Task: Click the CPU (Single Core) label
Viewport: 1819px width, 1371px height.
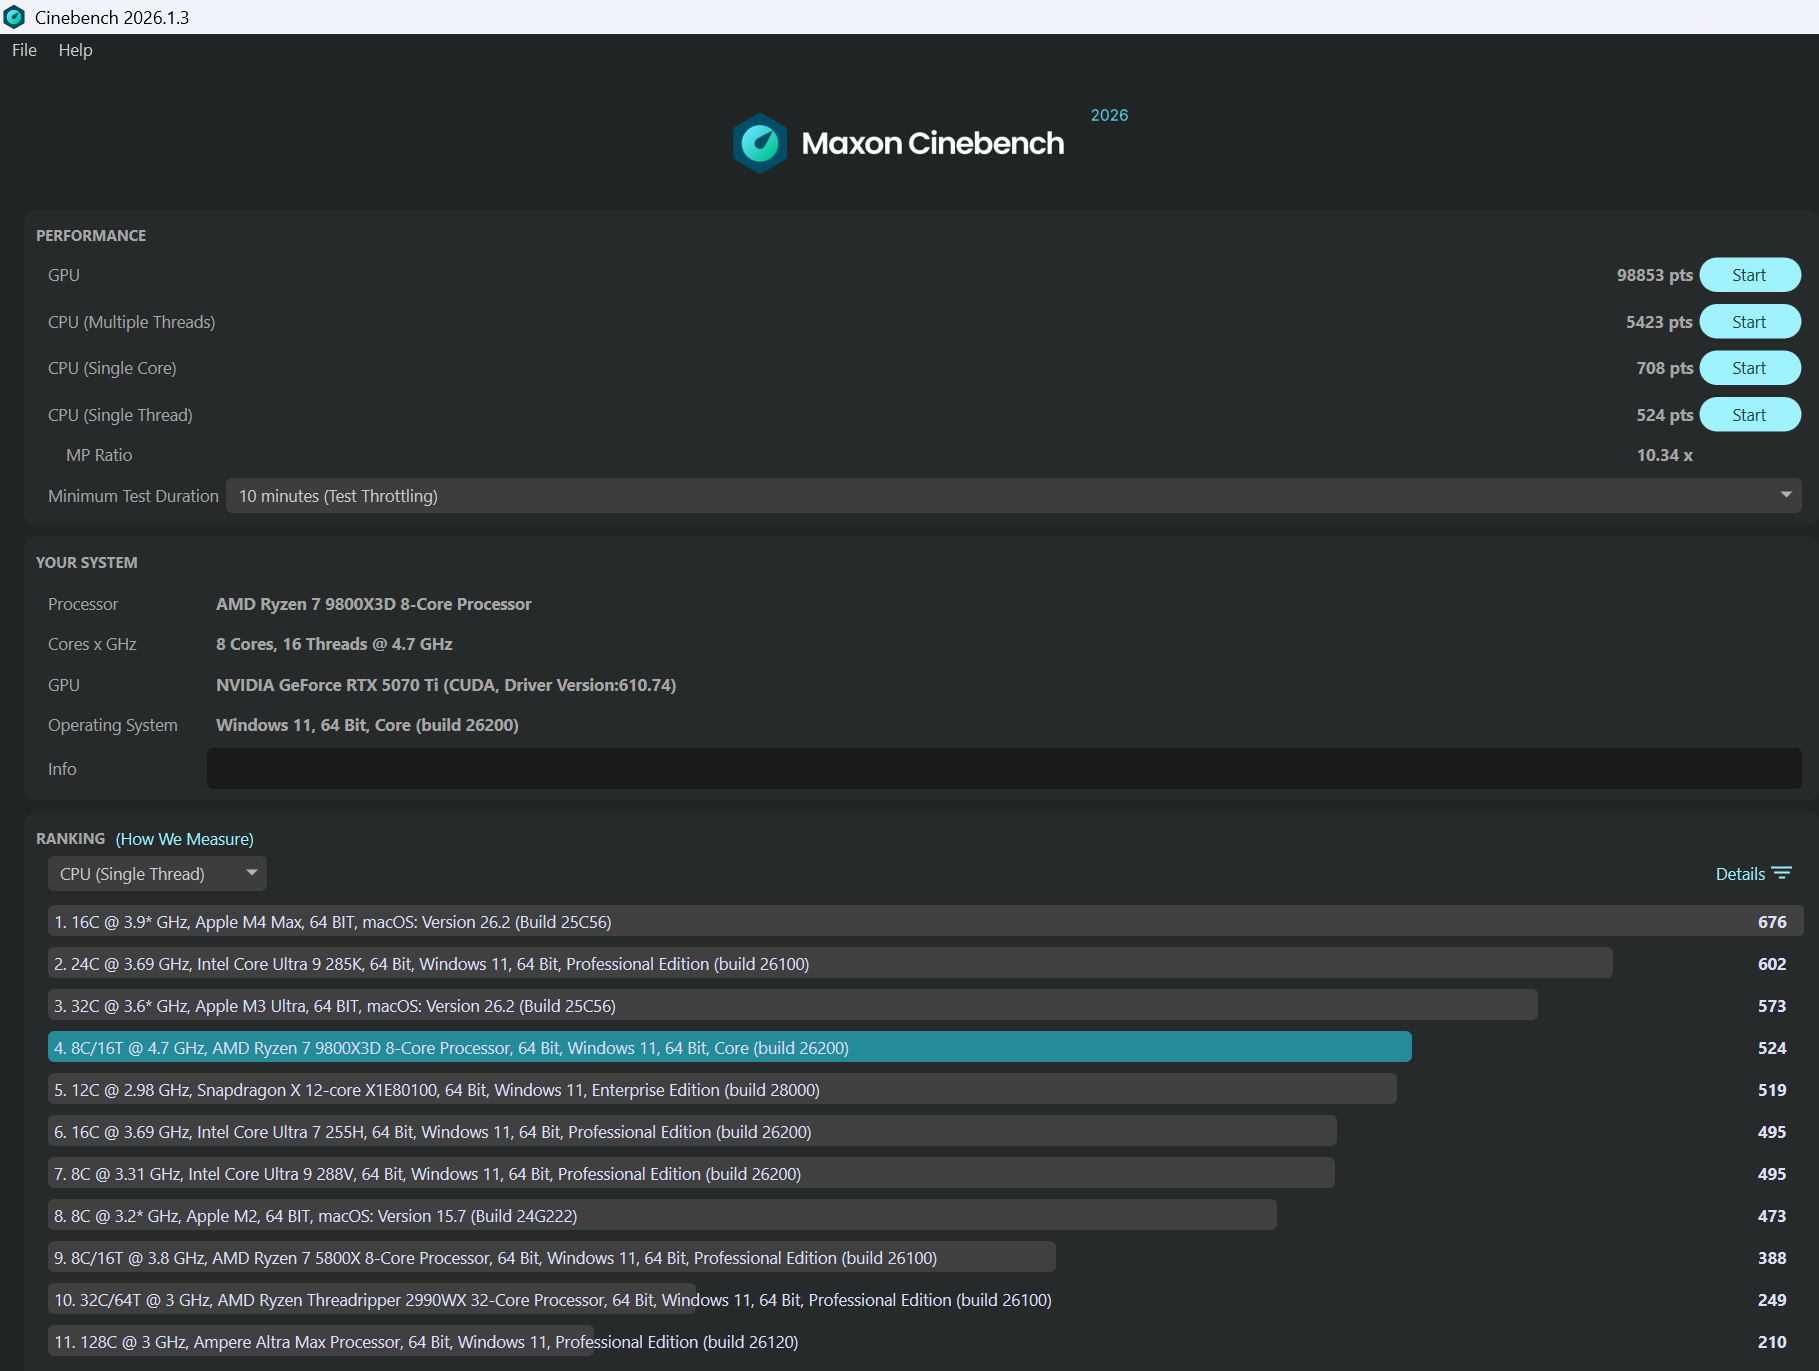Action: point(112,368)
